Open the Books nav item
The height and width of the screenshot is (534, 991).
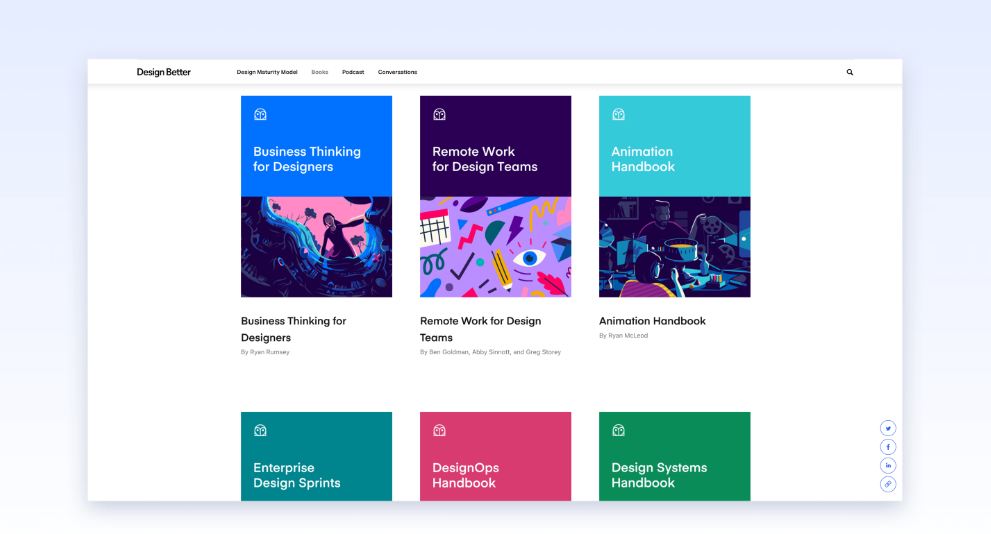pos(320,72)
